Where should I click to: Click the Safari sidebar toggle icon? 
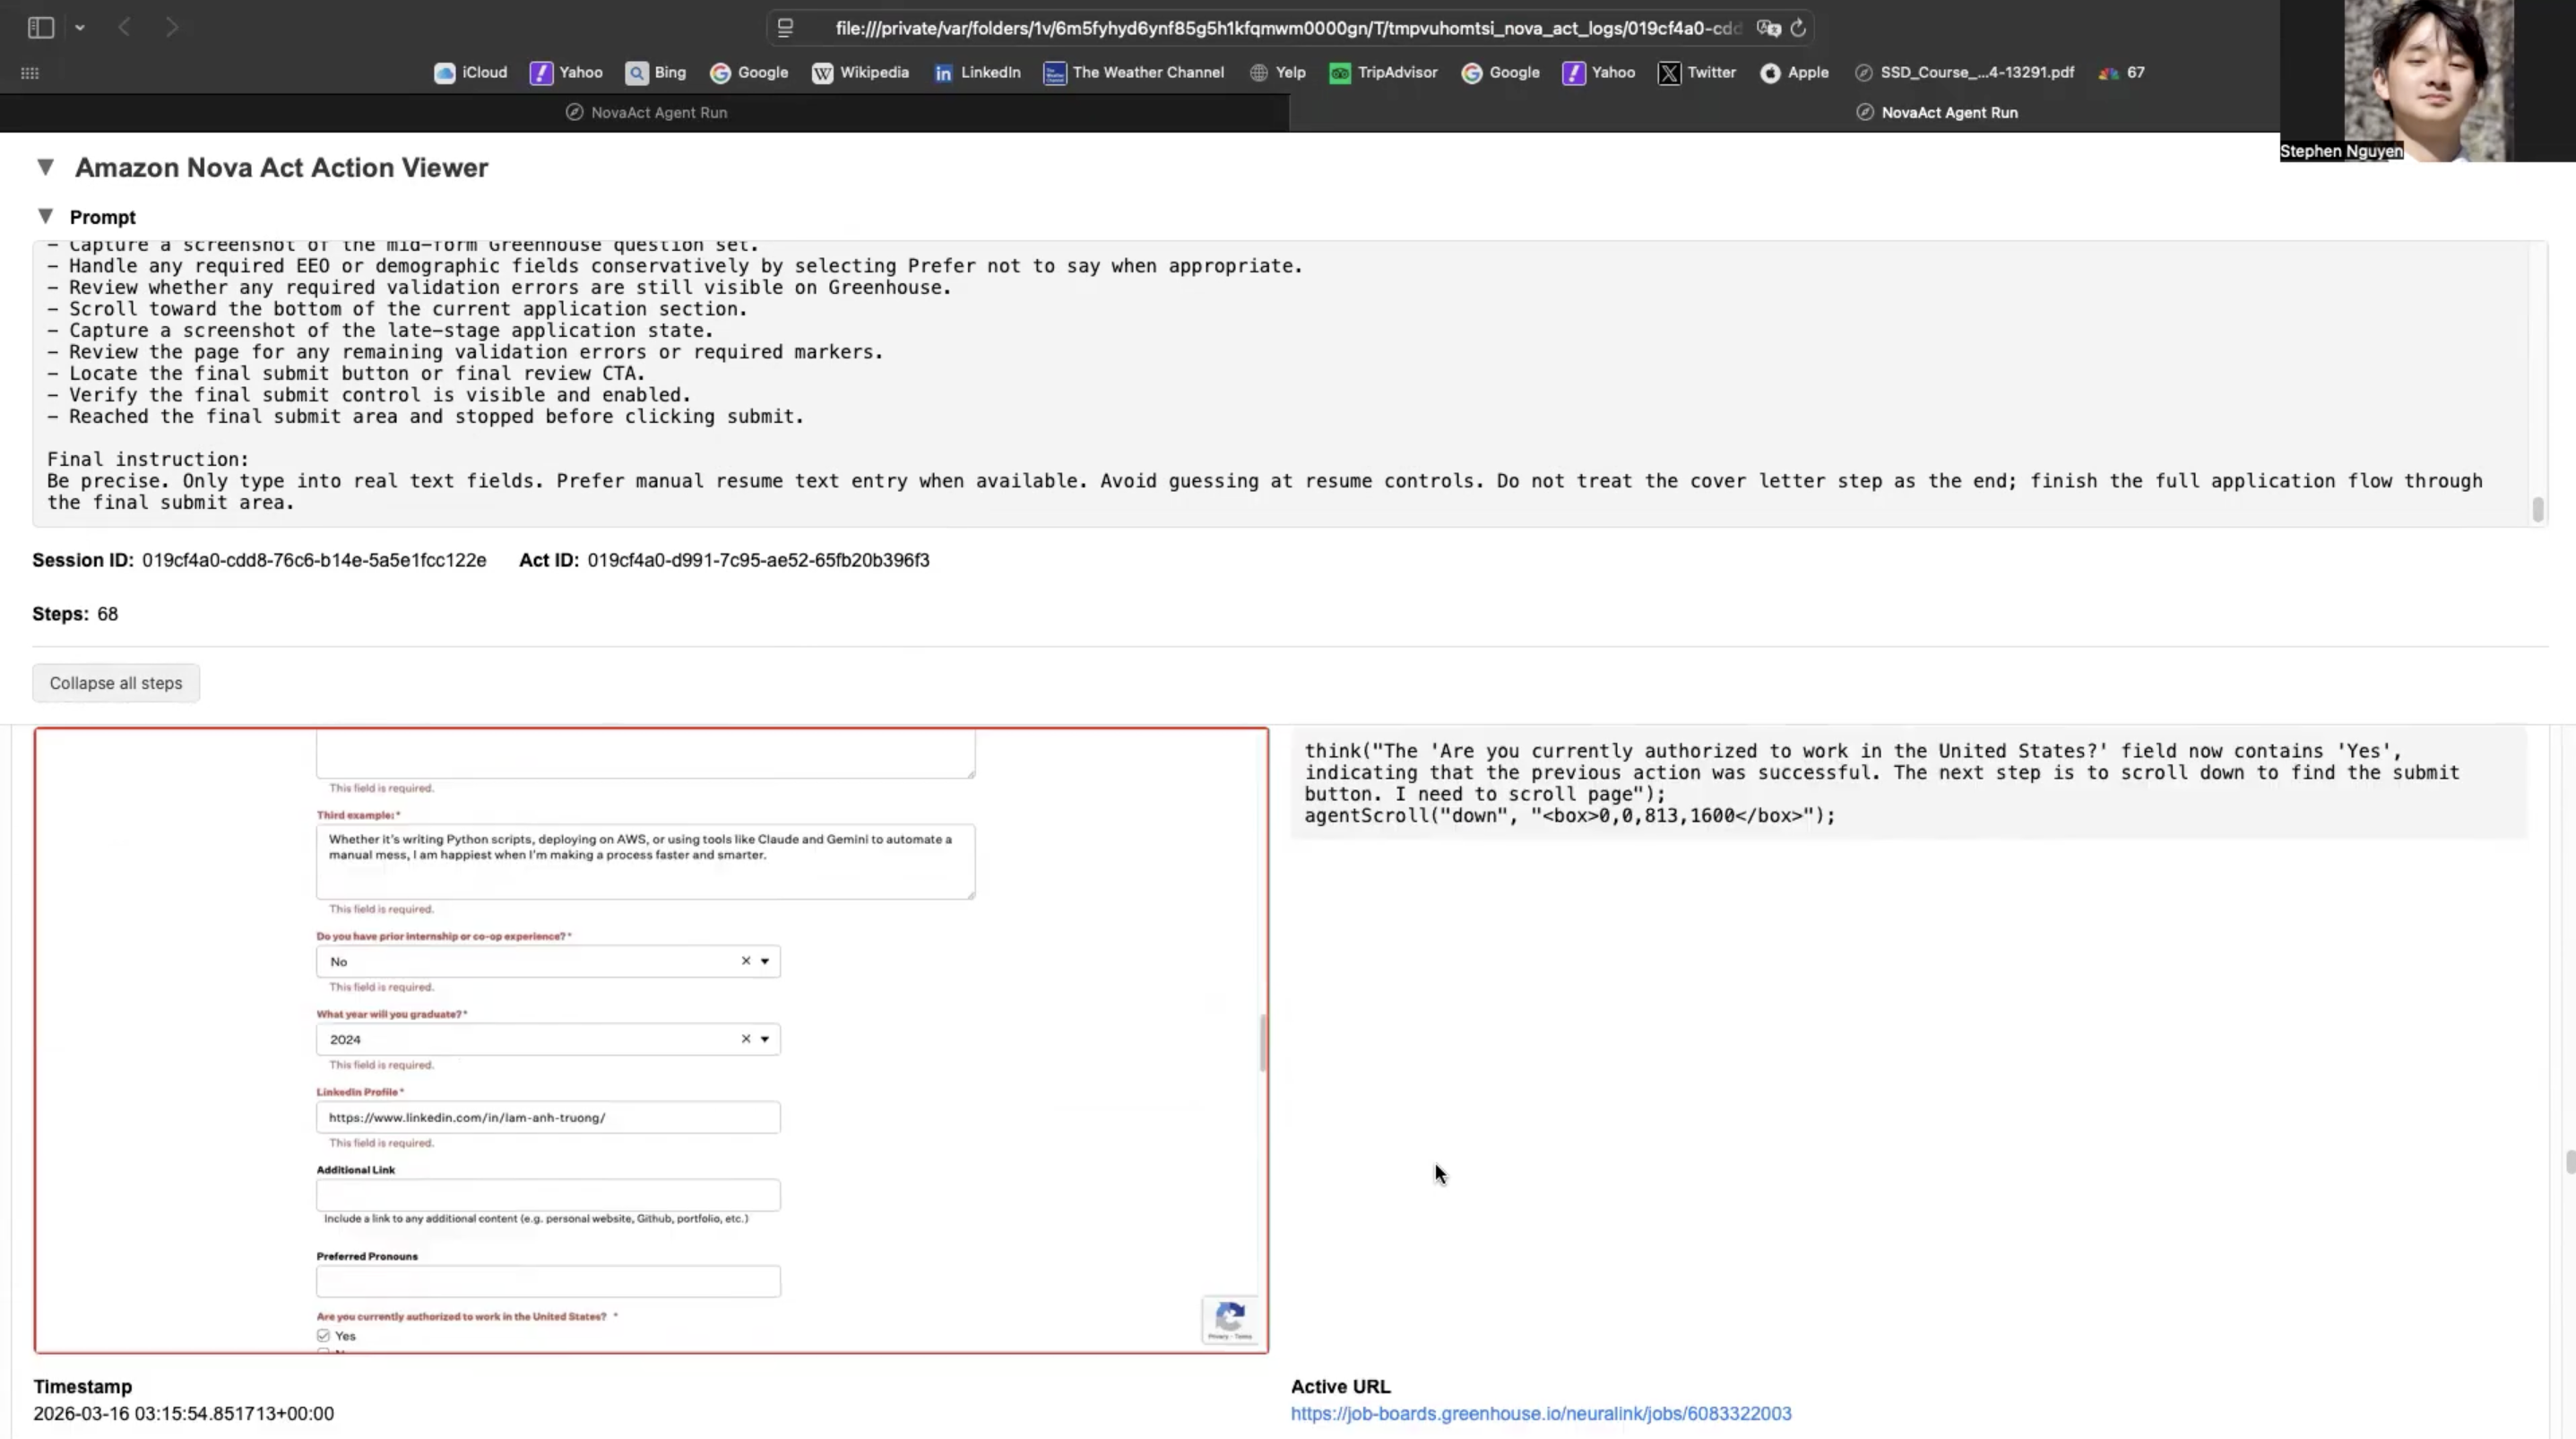[41, 28]
